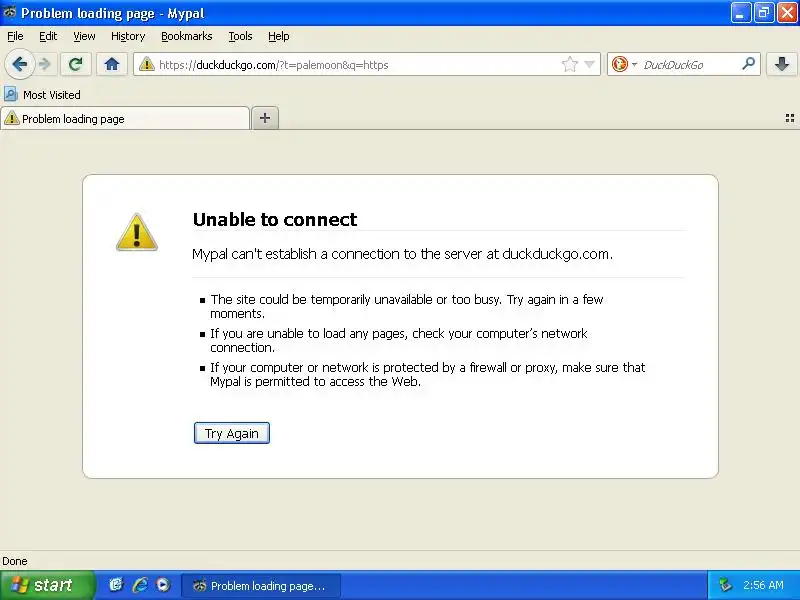
Task: Click the 2:56 AM taskbar clock
Action: tap(763, 585)
